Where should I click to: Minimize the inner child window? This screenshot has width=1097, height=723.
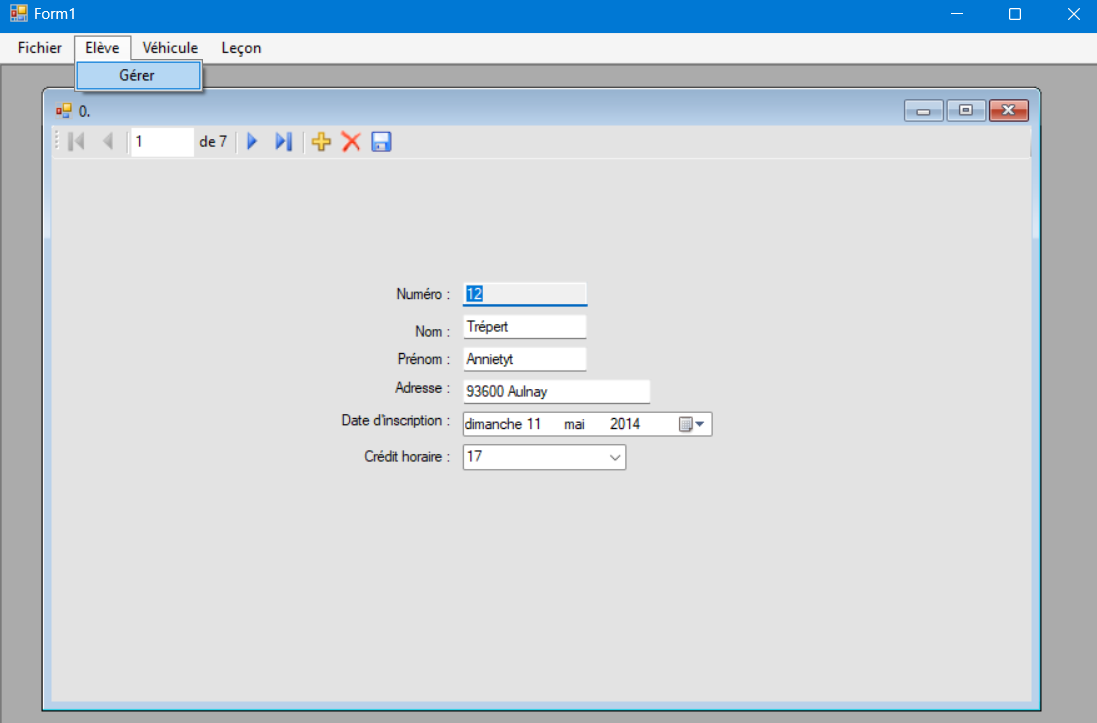pos(923,110)
